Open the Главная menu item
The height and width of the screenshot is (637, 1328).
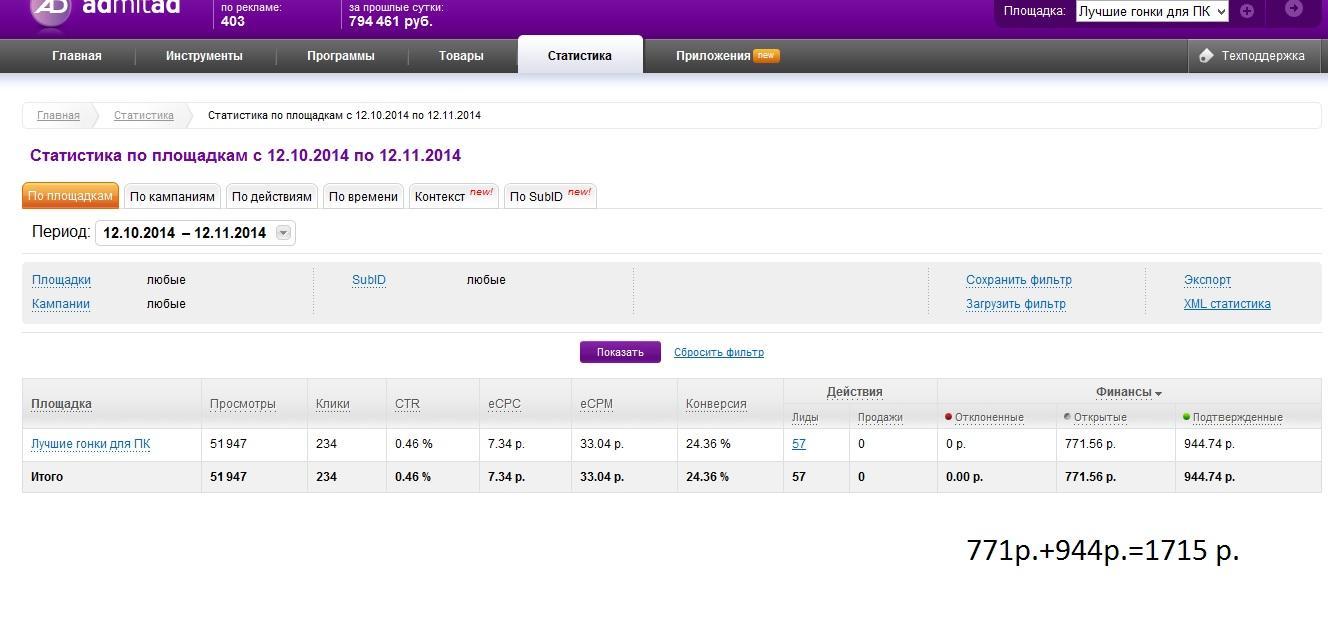click(x=77, y=56)
